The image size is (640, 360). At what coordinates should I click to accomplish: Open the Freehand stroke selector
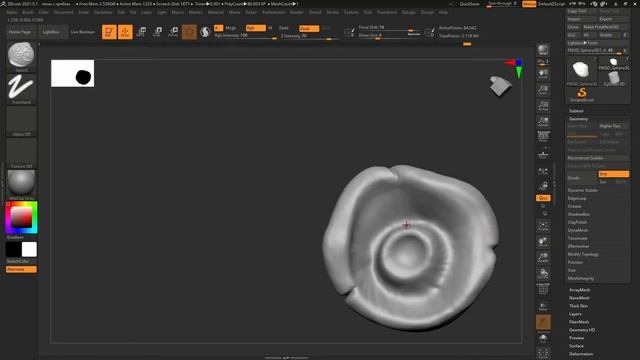click(x=21, y=89)
